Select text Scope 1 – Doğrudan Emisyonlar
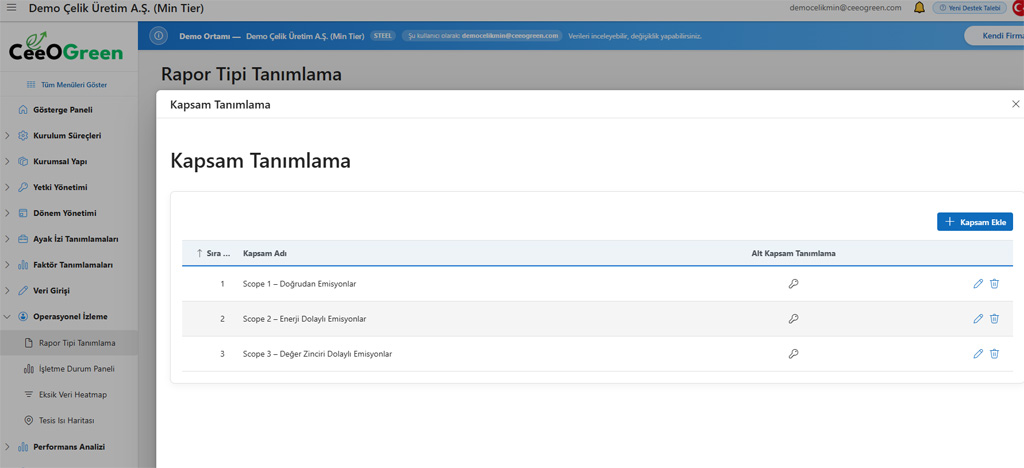This screenshot has width=1024, height=468. click(300, 284)
